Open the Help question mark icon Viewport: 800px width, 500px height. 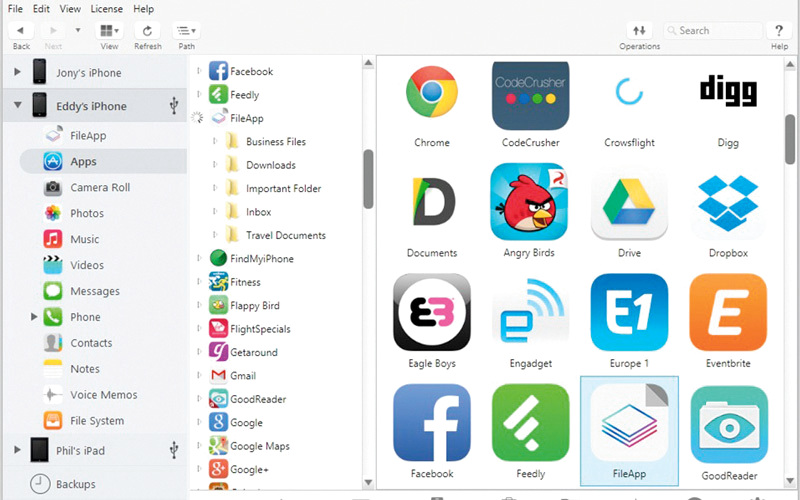coord(779,31)
